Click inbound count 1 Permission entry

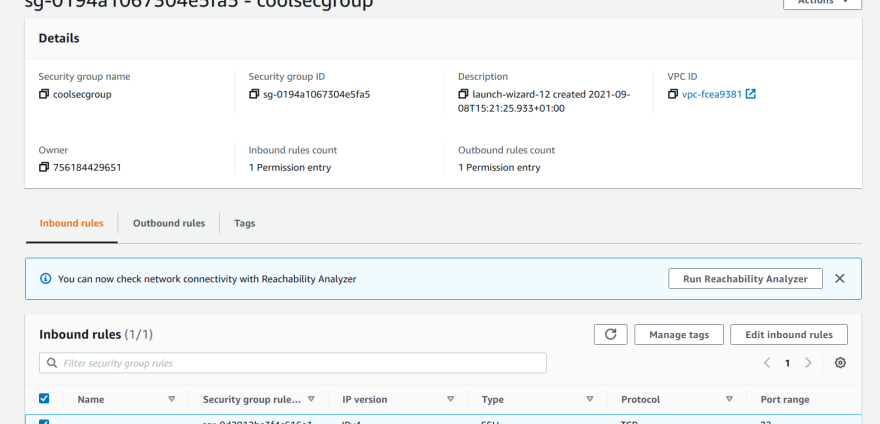(x=290, y=167)
